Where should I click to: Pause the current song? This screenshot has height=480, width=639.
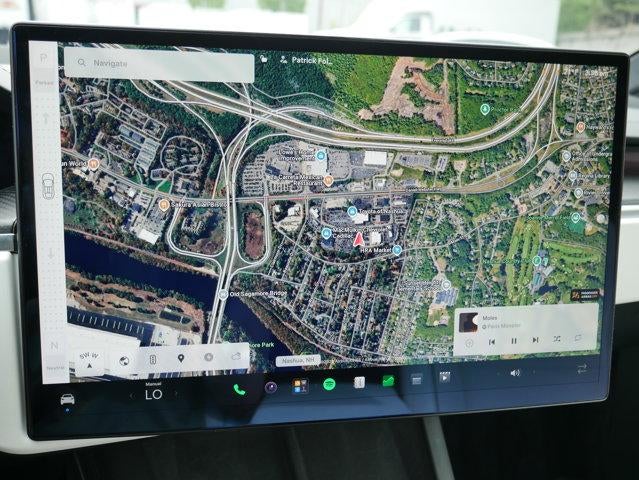[514, 340]
